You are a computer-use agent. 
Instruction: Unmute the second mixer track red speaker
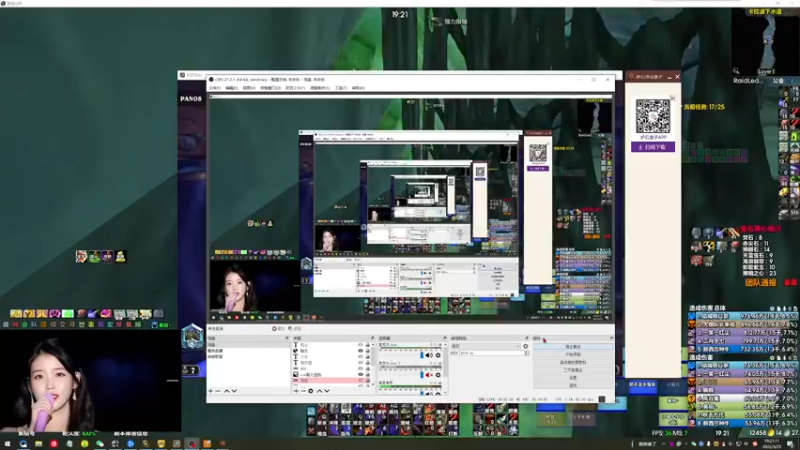[429, 375]
